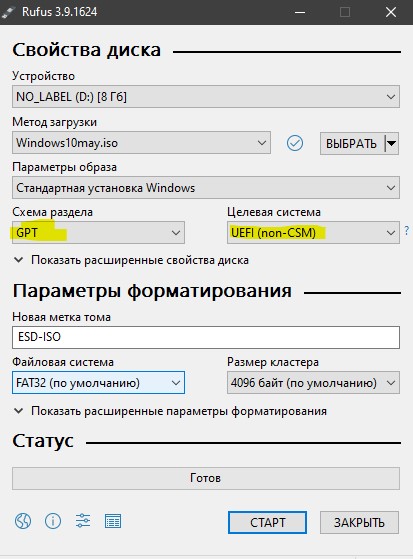Click the Целевая система label
The height and width of the screenshot is (559, 413).
pos(274,212)
